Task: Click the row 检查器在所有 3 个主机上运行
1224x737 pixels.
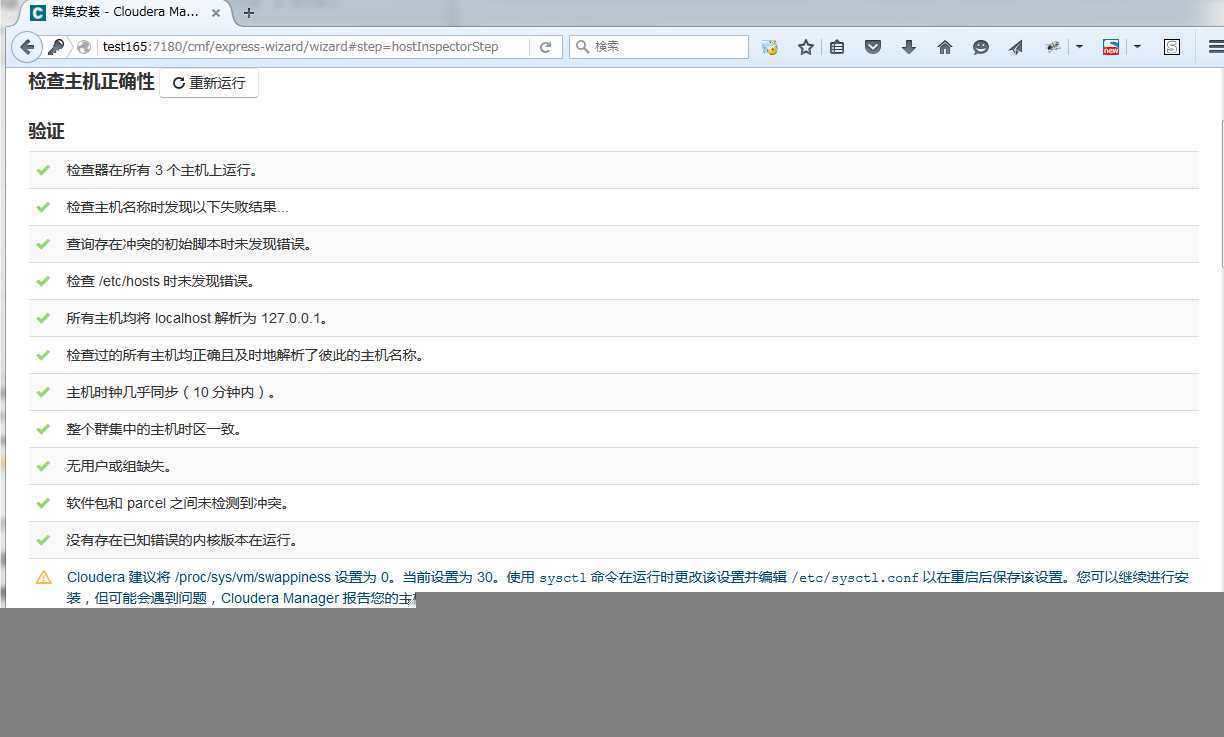Action: tap(613, 170)
